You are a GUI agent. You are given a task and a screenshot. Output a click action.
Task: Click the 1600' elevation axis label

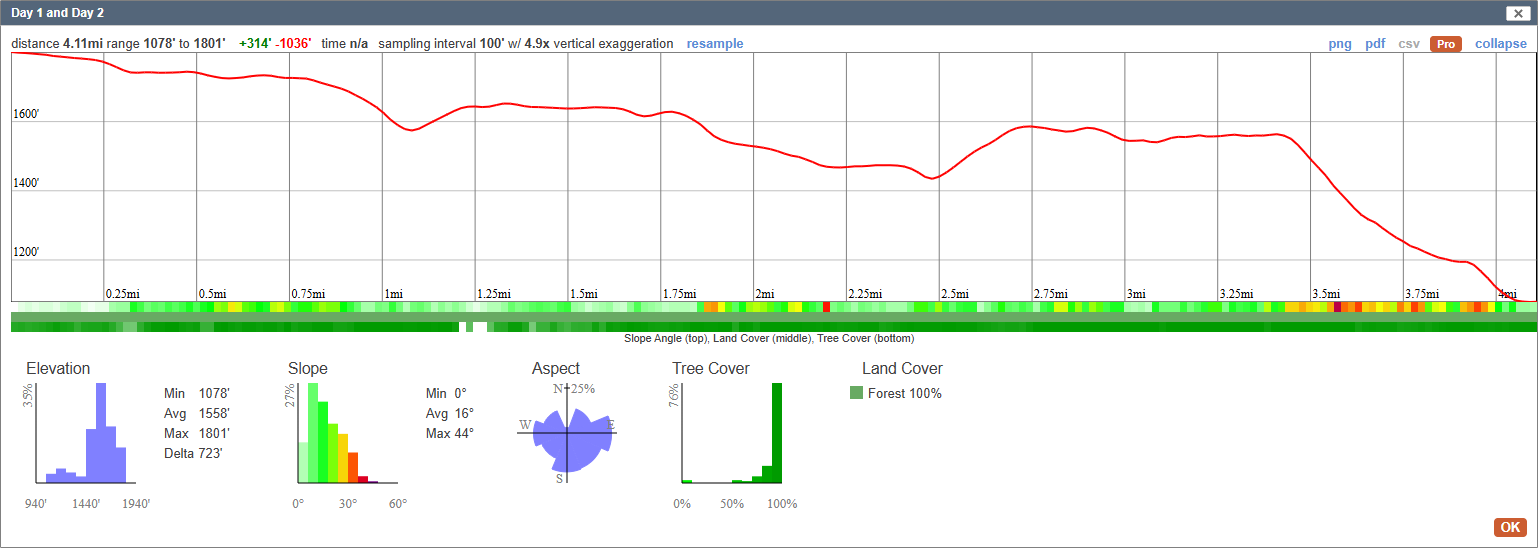pyautogui.click(x=26, y=114)
